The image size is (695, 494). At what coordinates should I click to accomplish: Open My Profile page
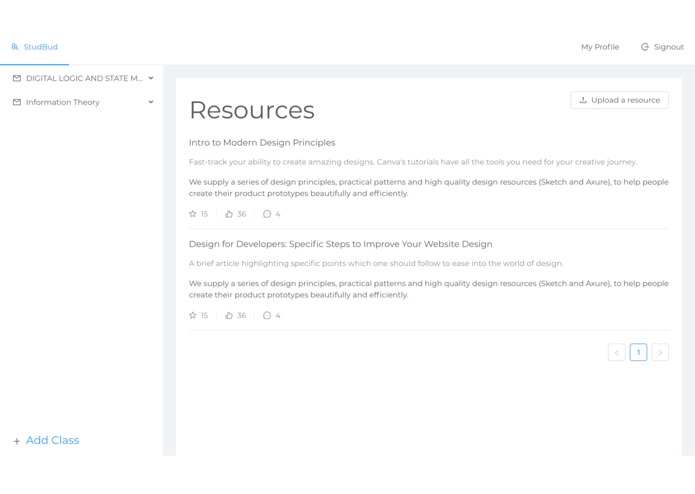(600, 47)
